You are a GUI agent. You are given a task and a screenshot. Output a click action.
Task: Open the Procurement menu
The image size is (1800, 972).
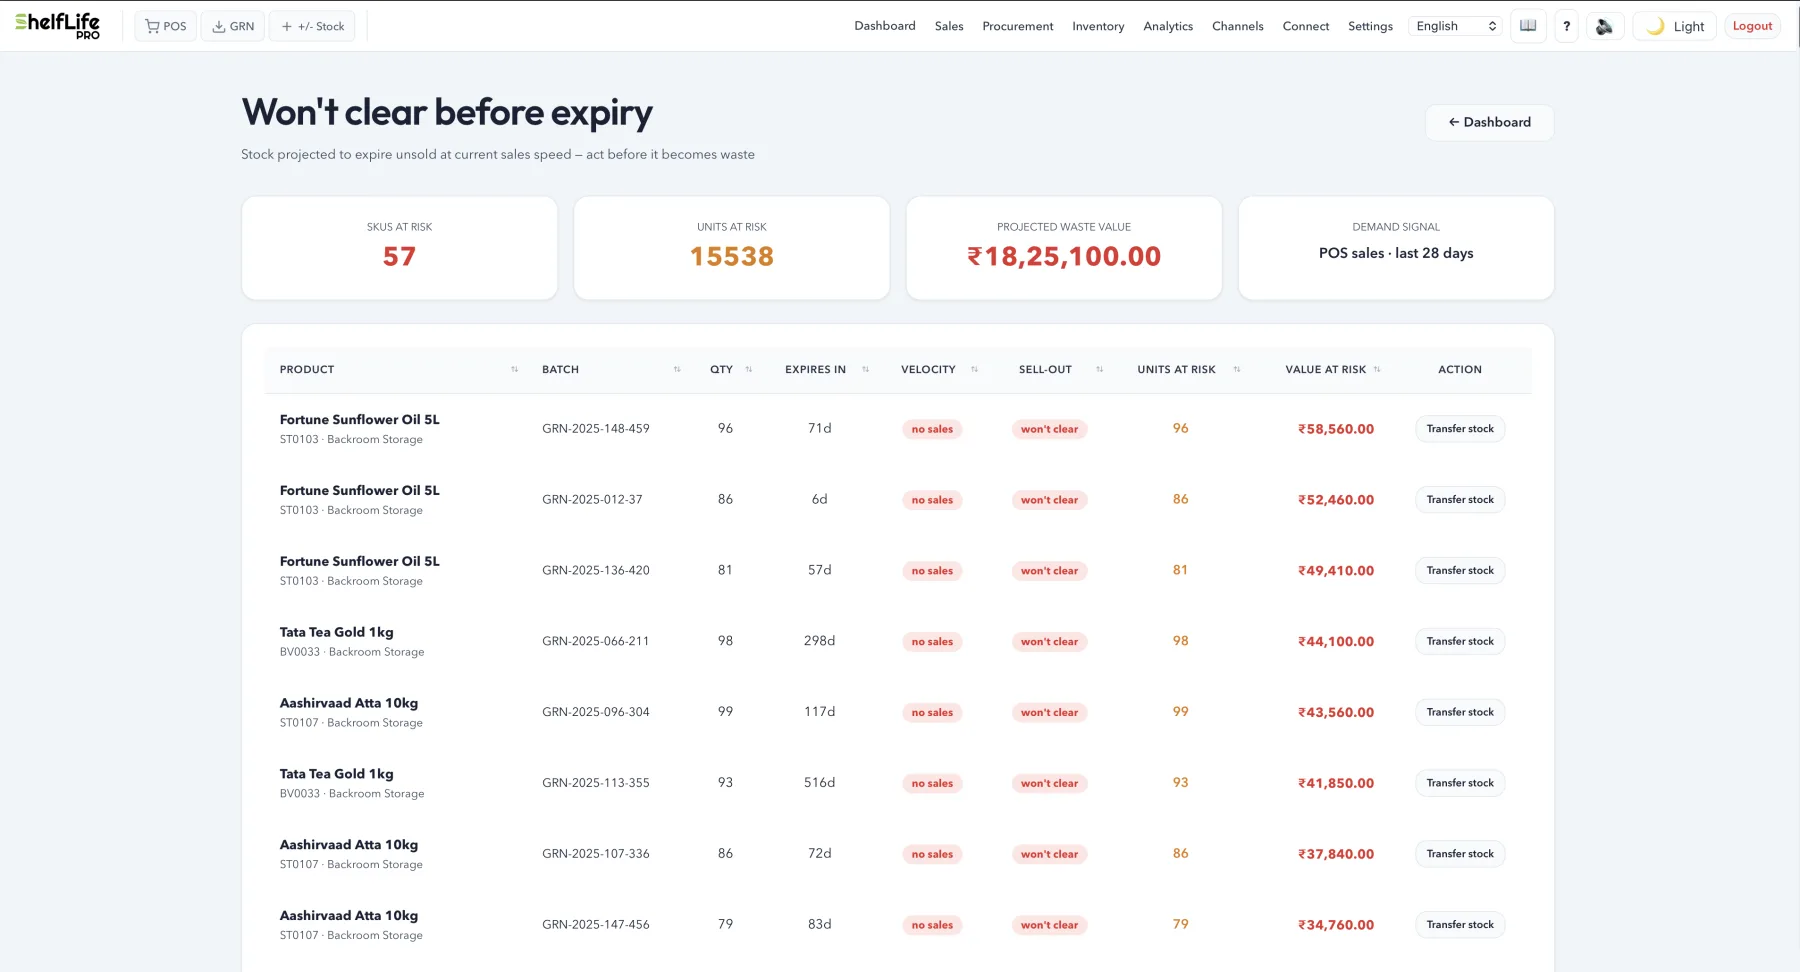[1018, 26]
